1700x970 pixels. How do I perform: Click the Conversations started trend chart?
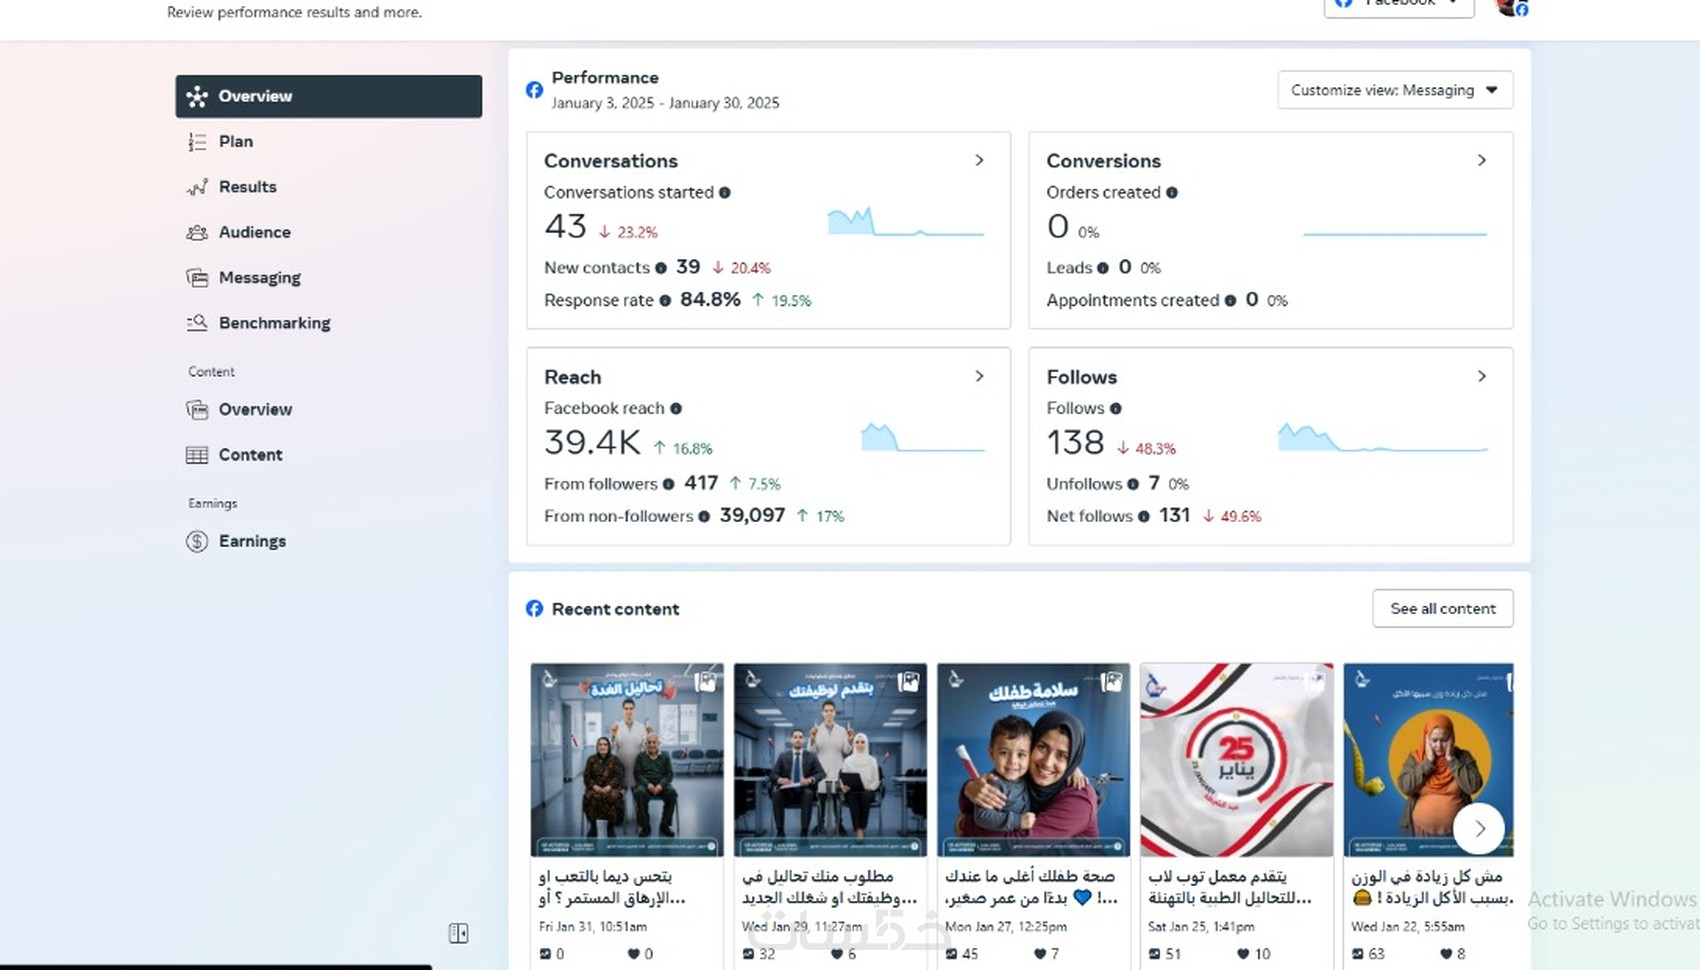click(906, 221)
